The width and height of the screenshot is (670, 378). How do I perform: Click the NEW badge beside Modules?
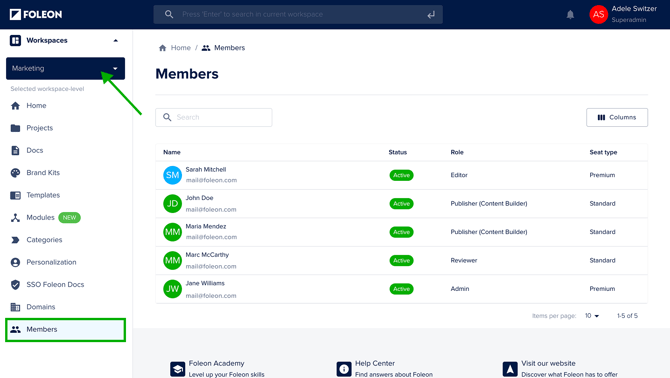click(69, 217)
